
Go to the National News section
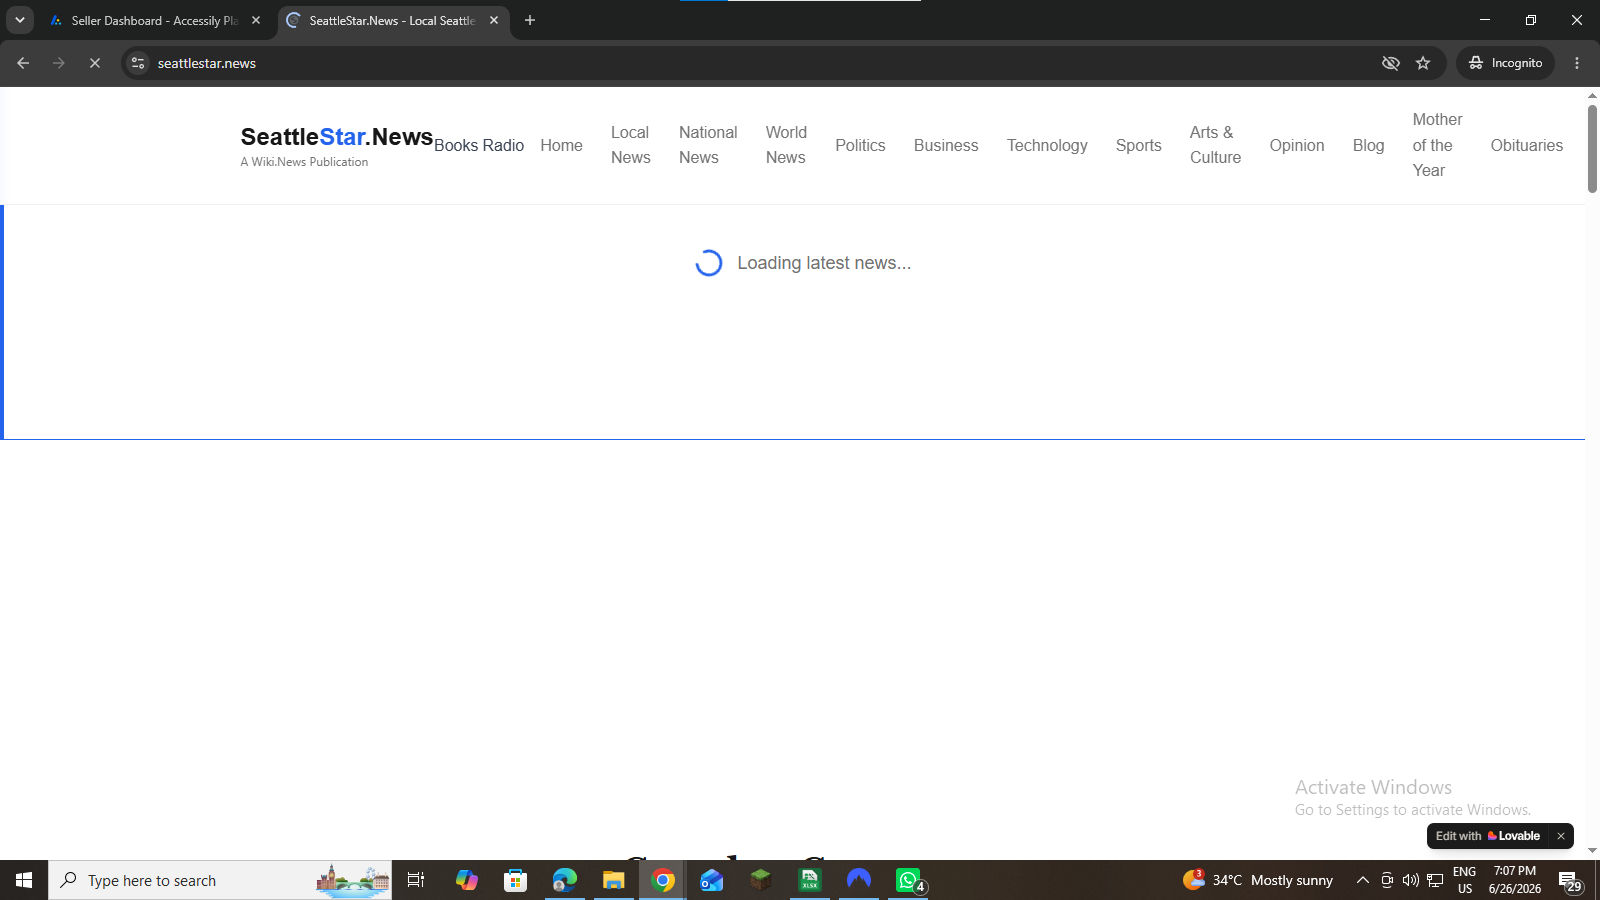pyautogui.click(x=708, y=145)
